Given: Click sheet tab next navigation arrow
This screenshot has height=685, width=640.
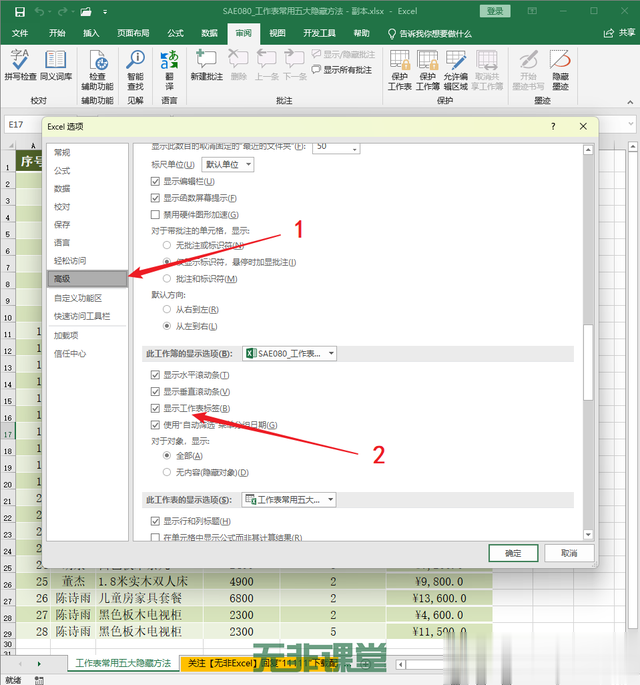Looking at the screenshot, I should (x=39, y=664).
